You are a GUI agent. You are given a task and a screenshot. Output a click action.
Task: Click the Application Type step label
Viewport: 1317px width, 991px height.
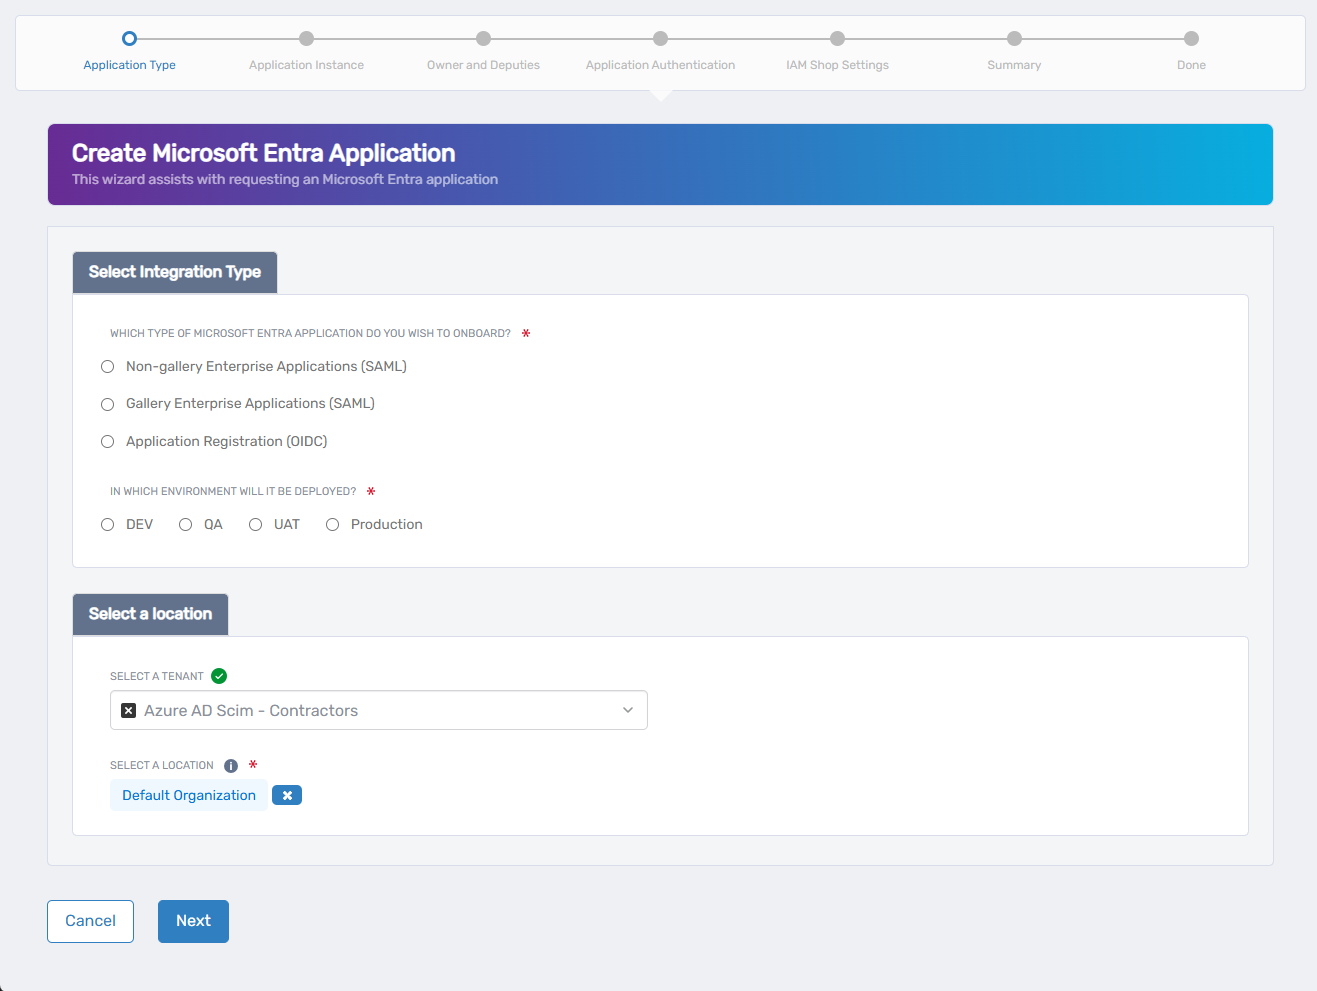pyautogui.click(x=129, y=64)
